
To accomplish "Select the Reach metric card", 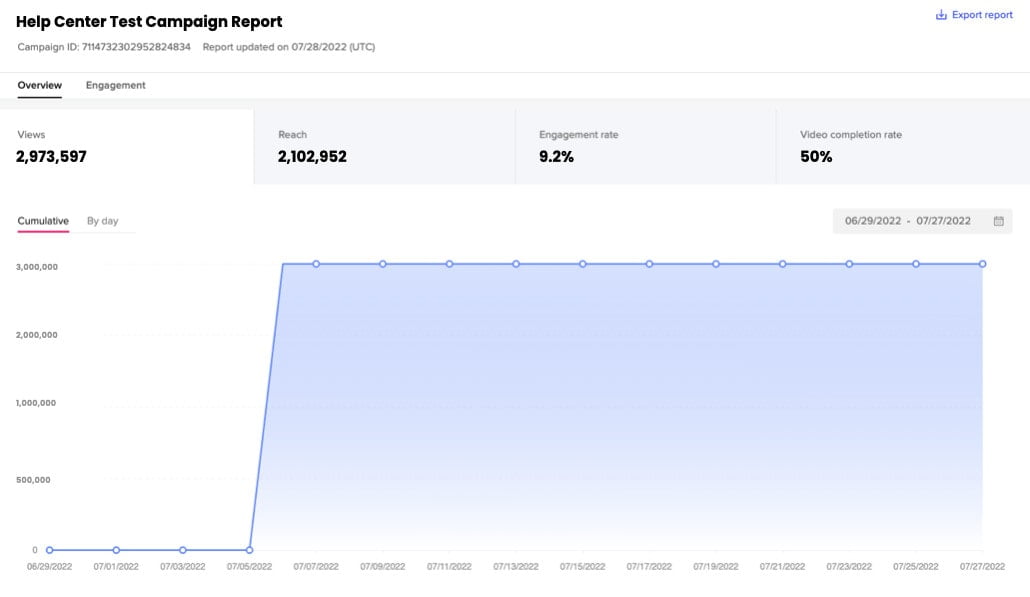I will pyautogui.click(x=384, y=147).
